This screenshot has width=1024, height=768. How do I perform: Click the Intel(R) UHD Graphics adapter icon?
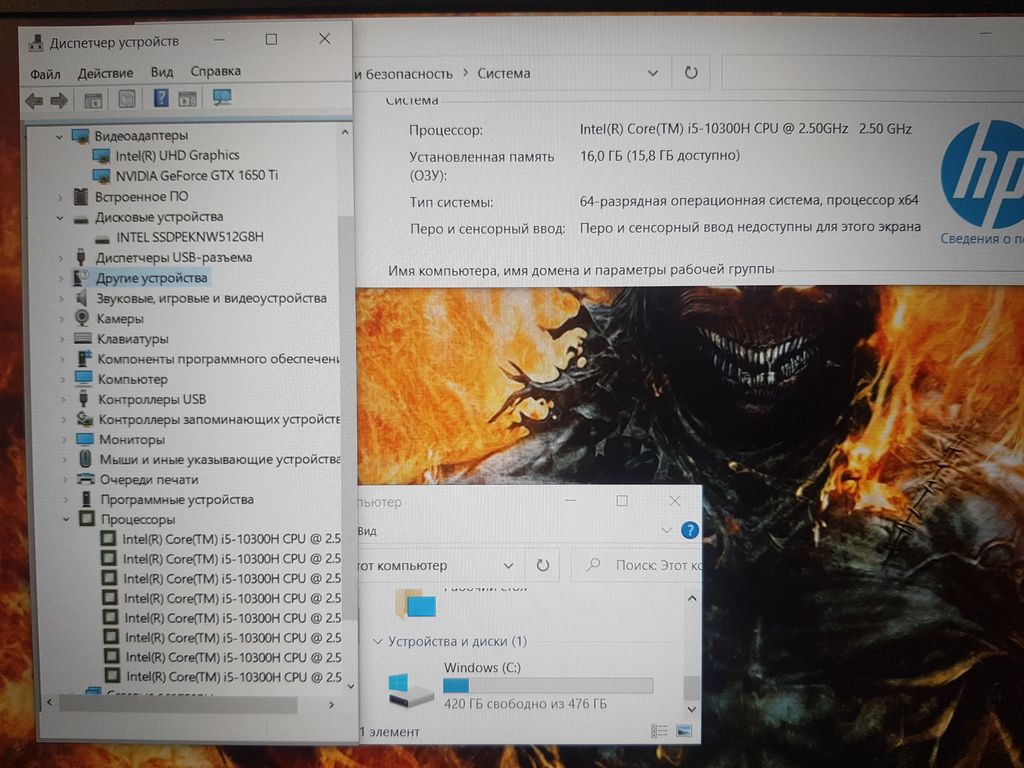click(102, 156)
